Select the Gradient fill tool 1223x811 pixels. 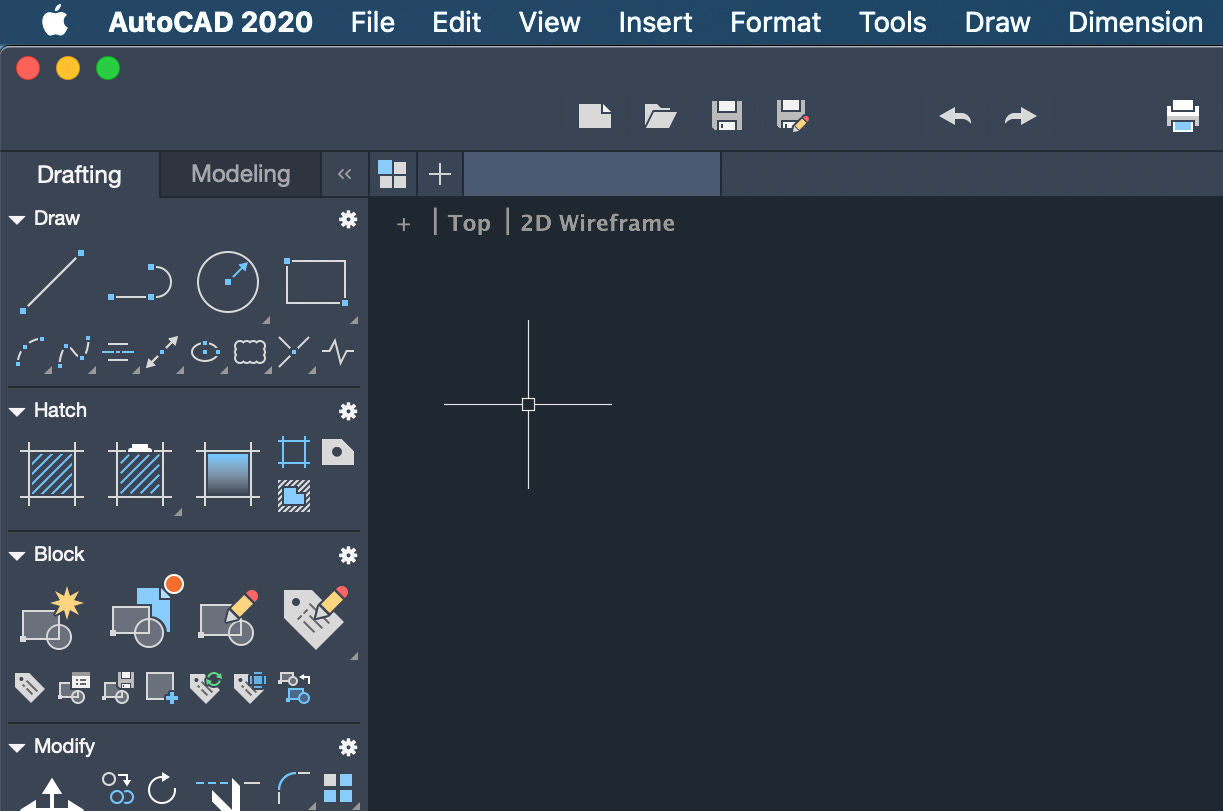(x=228, y=474)
